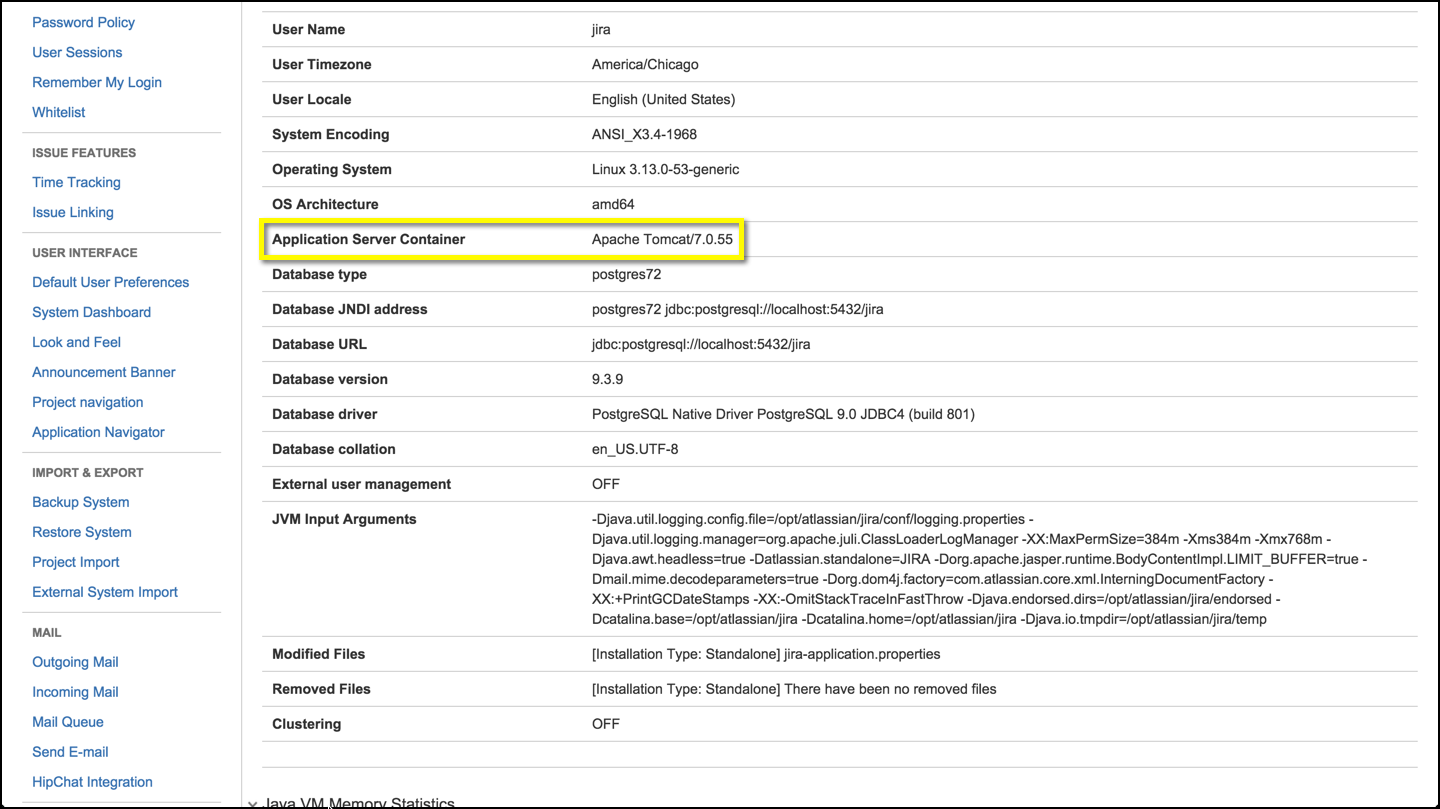The height and width of the screenshot is (809, 1440).
Task: Click the IMPORT & EXPORT section heading
Action: coord(88,473)
